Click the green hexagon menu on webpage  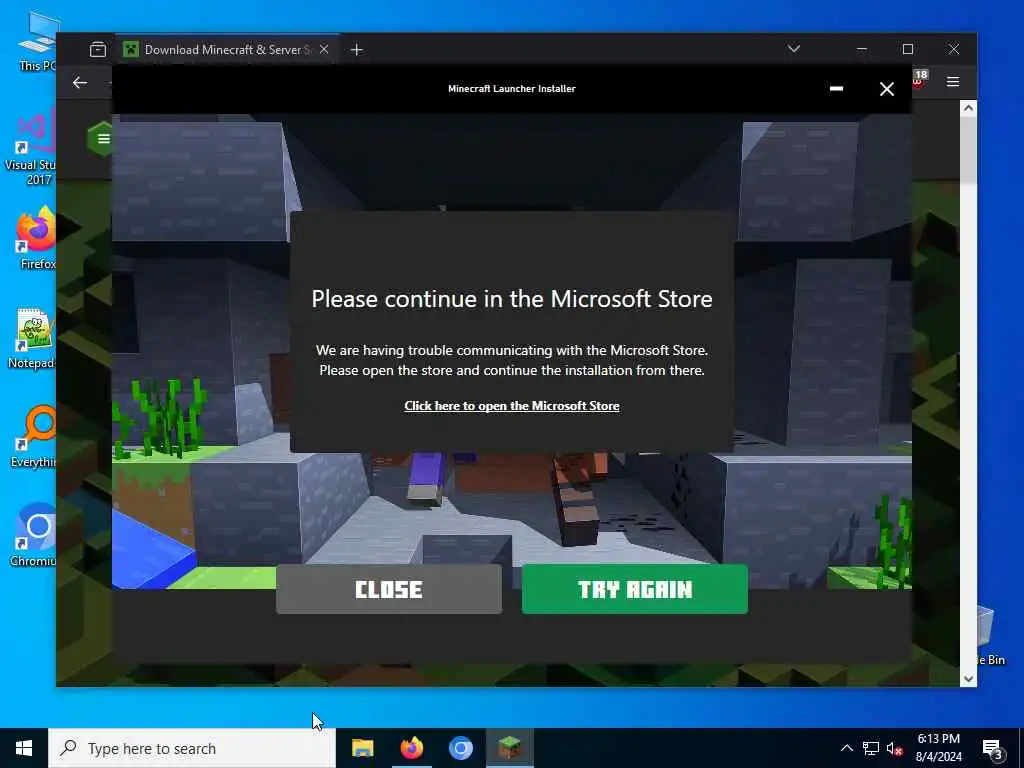(x=100, y=138)
